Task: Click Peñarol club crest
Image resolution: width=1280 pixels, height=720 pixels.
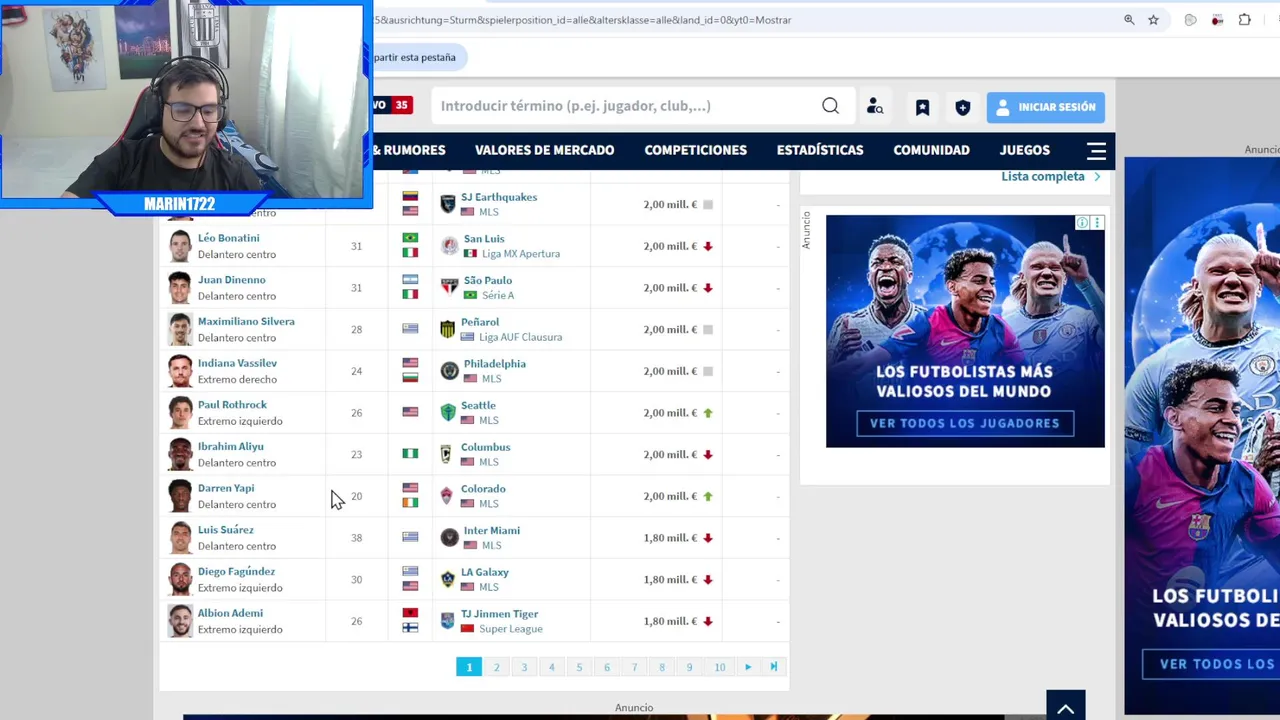Action: (448, 329)
